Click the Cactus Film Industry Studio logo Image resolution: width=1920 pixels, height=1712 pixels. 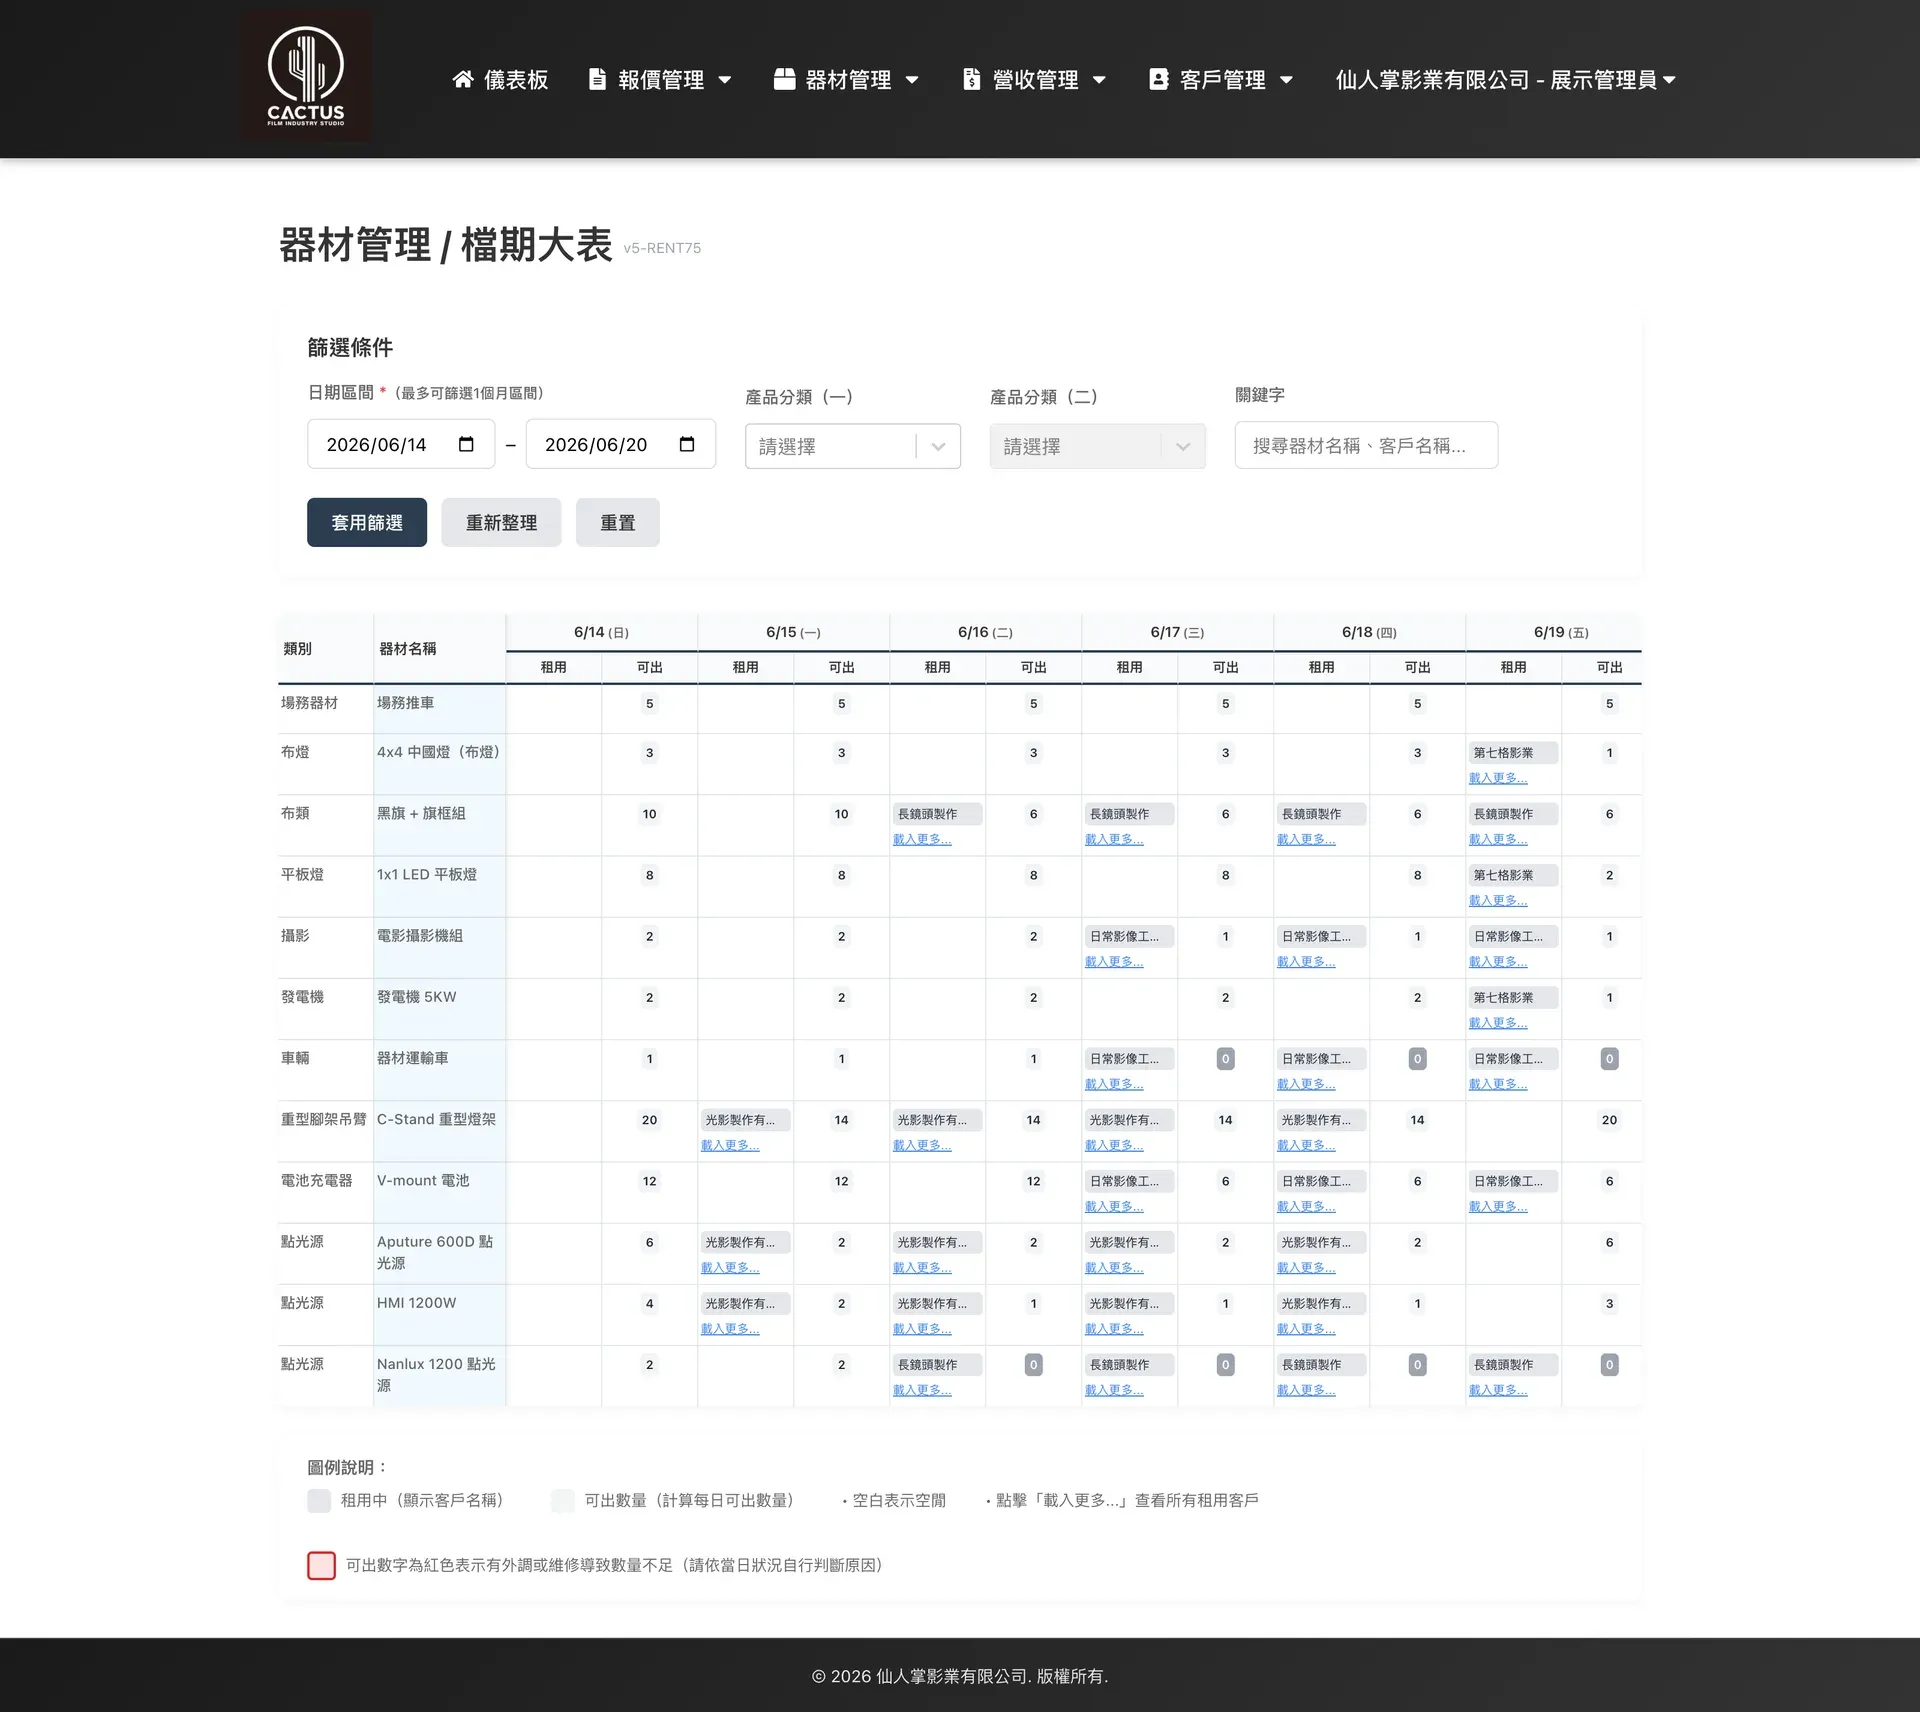[306, 77]
